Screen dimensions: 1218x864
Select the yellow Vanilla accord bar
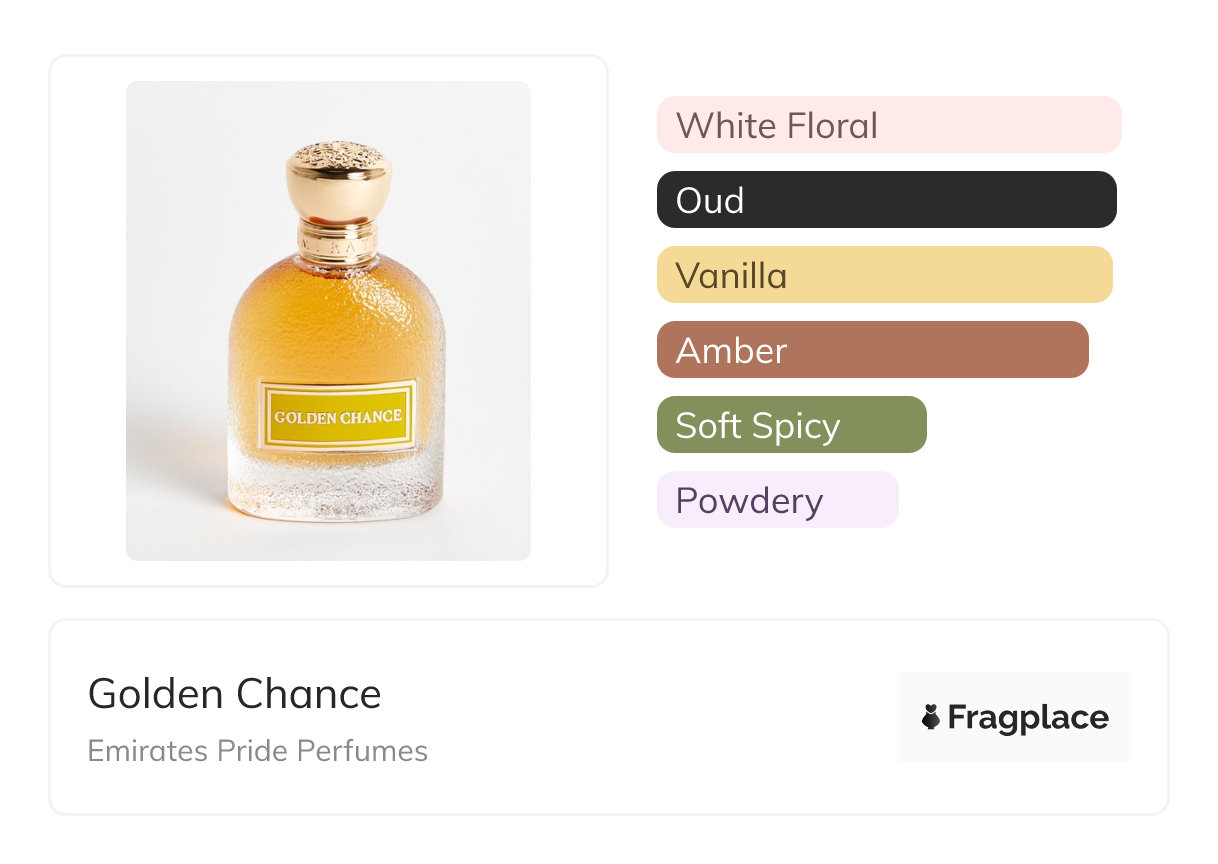point(884,275)
